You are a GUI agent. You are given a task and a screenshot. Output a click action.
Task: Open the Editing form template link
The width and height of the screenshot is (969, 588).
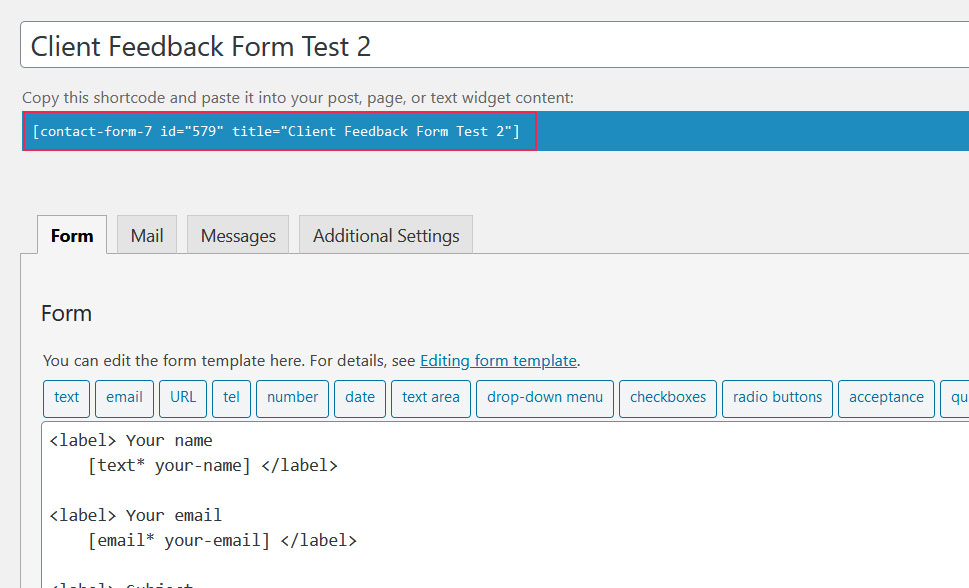tap(498, 360)
